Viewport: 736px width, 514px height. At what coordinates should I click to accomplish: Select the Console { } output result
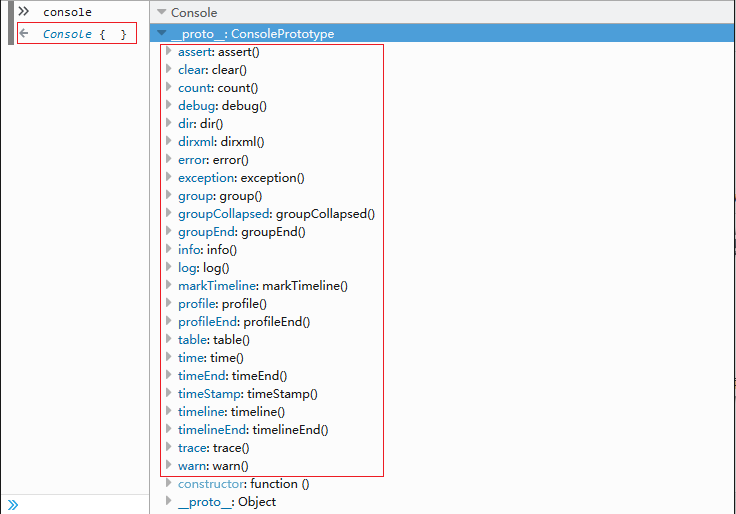pos(84,34)
